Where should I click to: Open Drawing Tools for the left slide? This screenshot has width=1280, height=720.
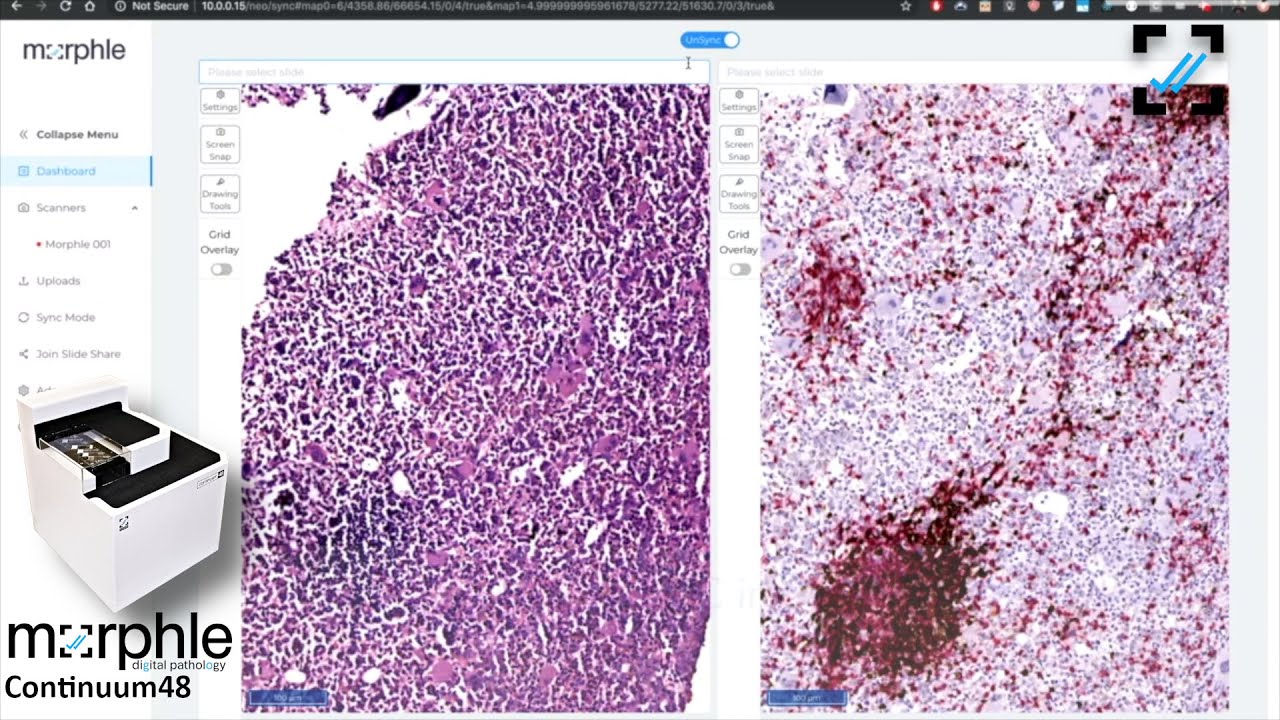tap(220, 194)
